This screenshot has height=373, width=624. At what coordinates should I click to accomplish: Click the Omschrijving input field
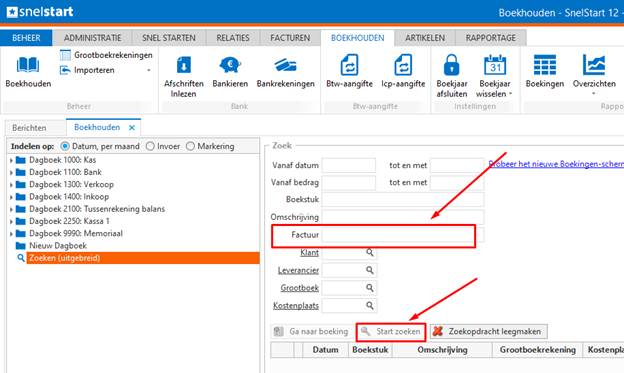(403, 217)
